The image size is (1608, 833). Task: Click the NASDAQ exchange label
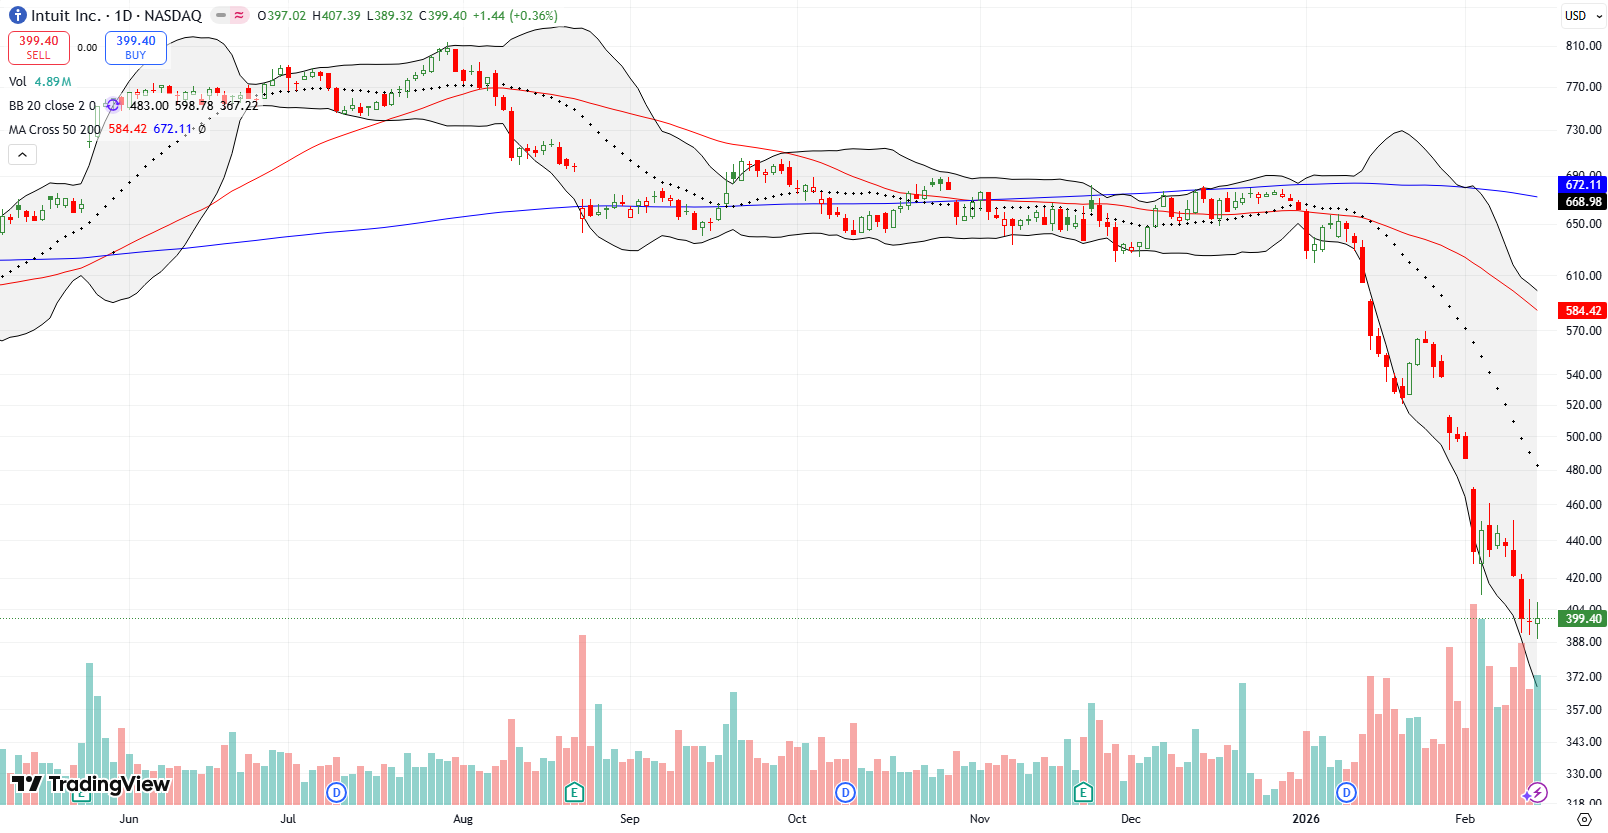tap(176, 15)
